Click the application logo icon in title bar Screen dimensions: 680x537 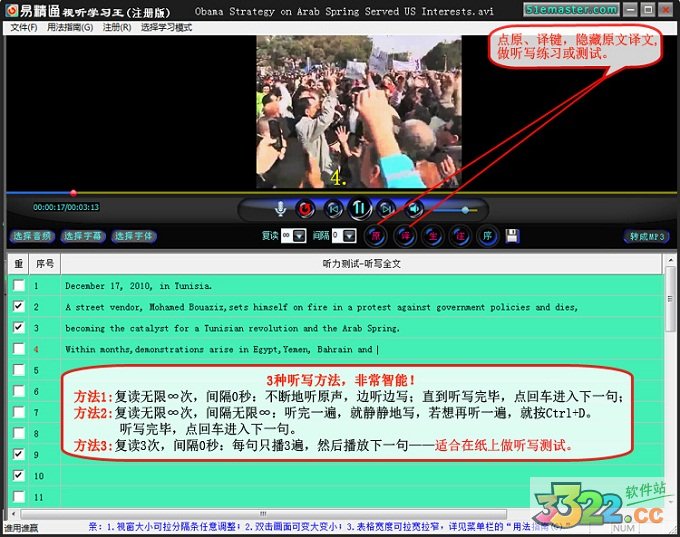point(12,10)
